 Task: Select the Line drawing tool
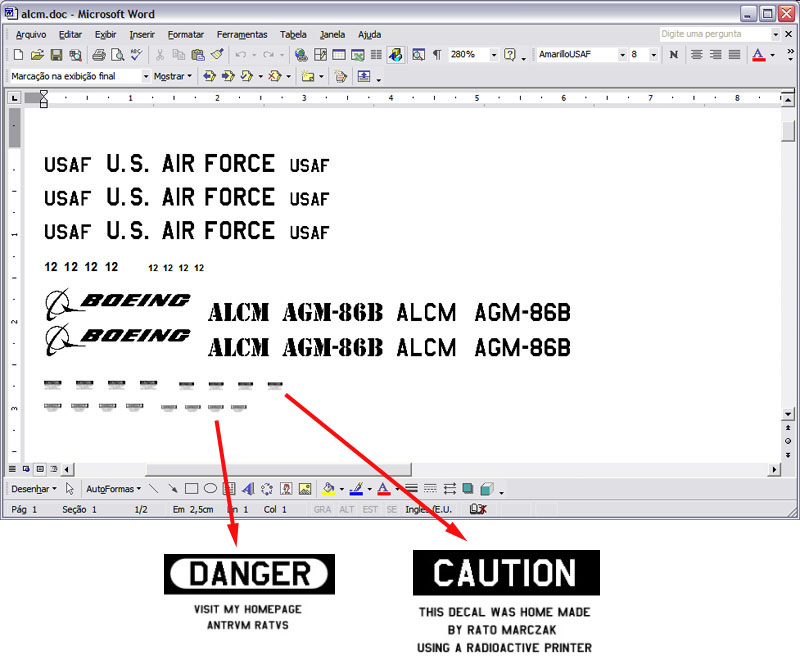click(154, 489)
